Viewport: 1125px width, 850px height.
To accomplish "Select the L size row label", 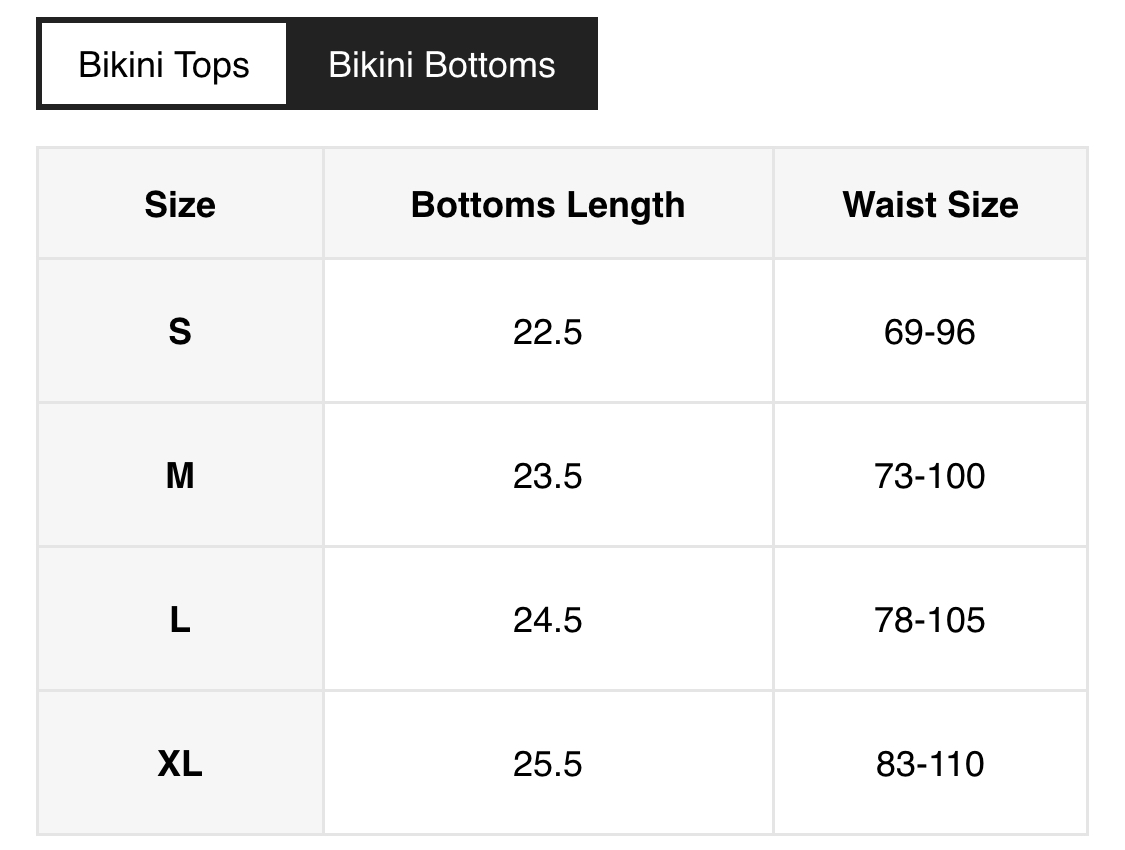I will pos(180,620).
